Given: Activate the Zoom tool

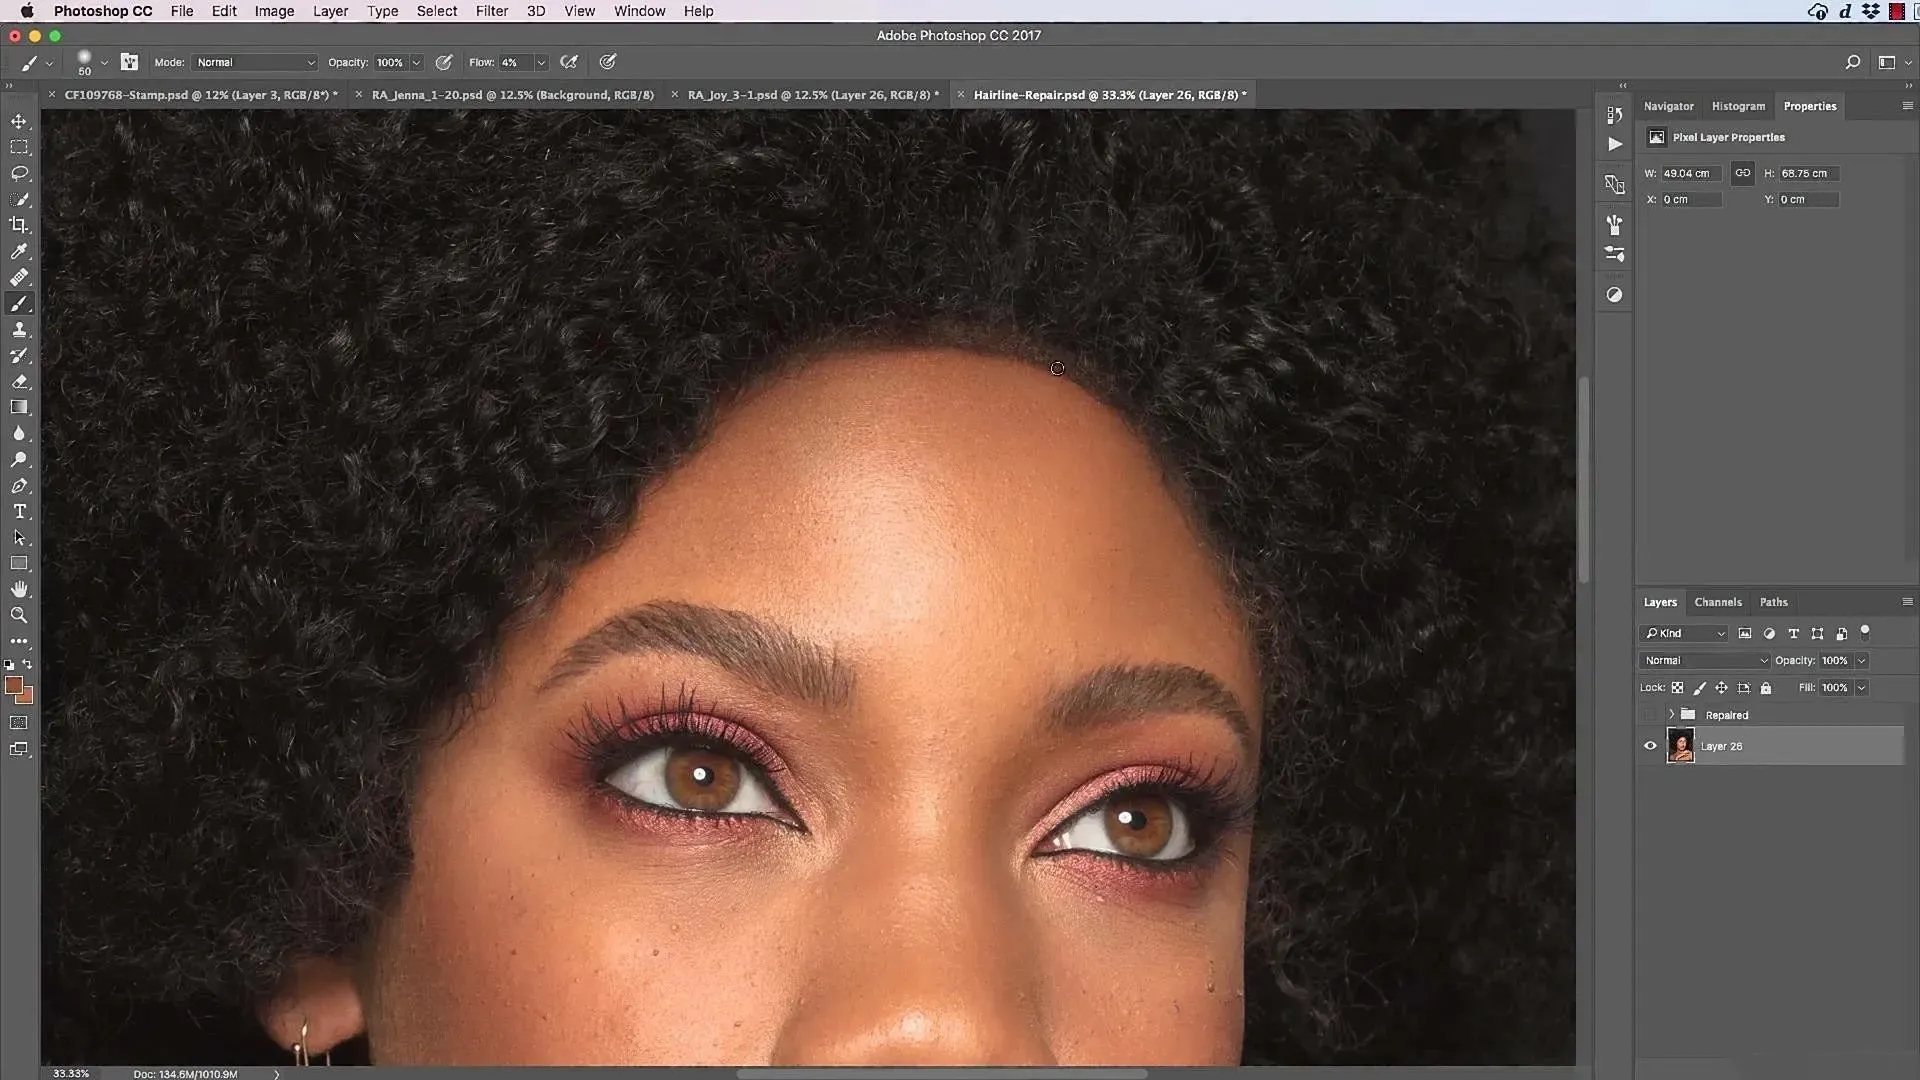Looking at the screenshot, I should pos(19,616).
